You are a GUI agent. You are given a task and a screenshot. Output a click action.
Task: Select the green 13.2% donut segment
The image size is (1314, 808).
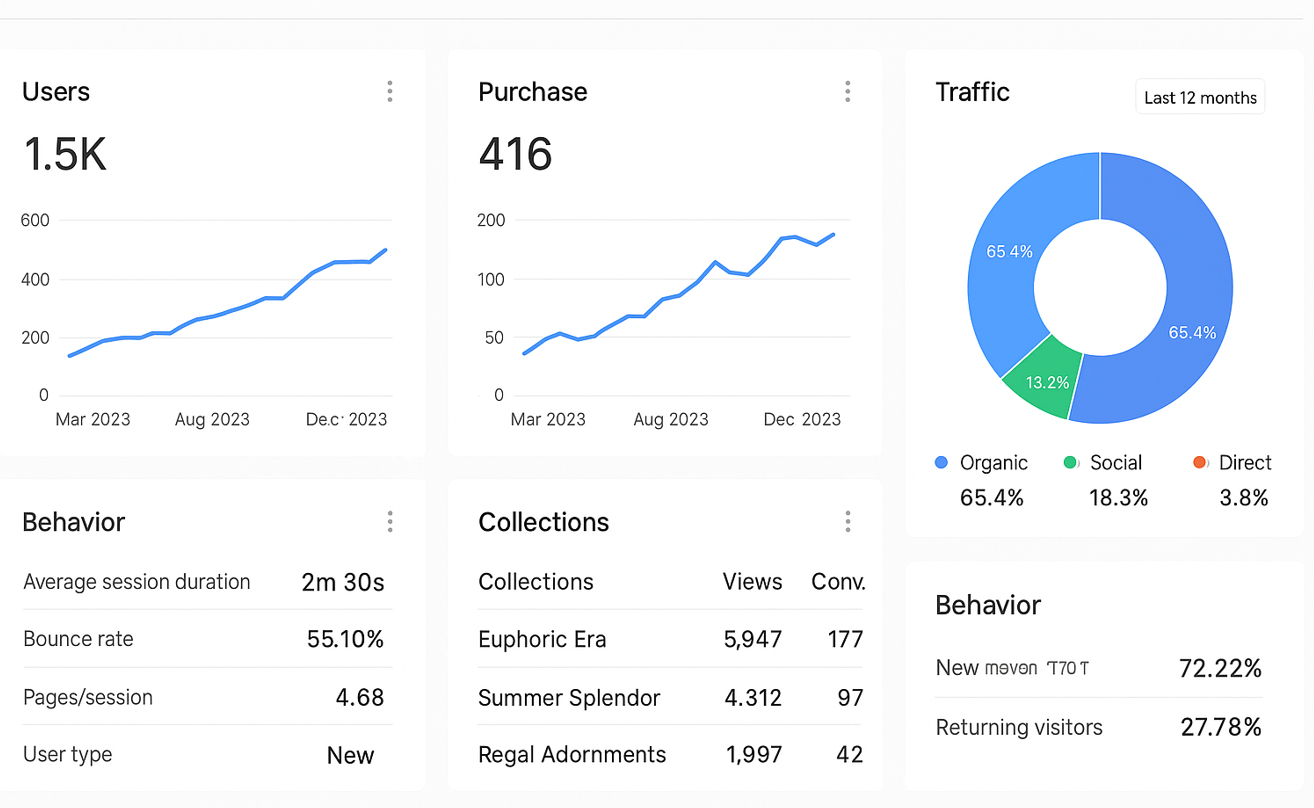pos(1045,381)
